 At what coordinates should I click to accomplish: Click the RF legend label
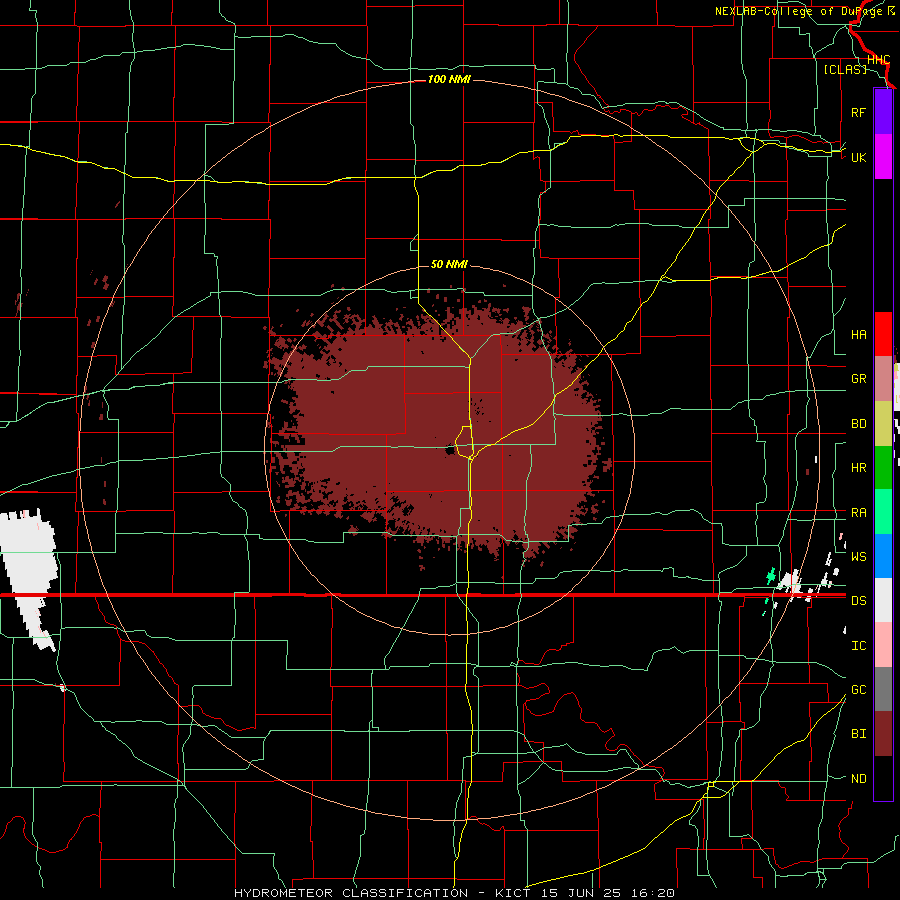858,112
